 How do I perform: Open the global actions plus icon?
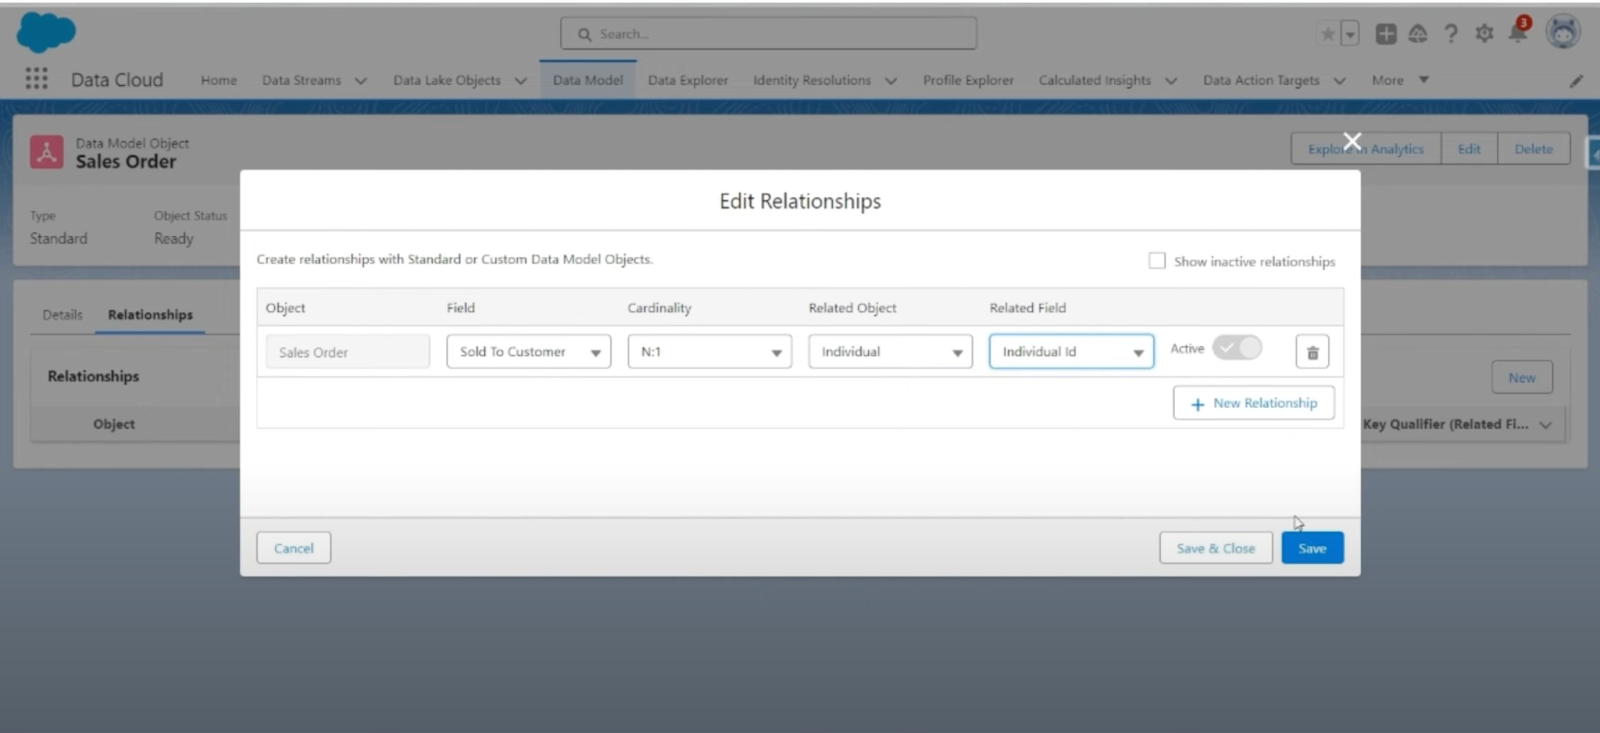coord(1386,34)
